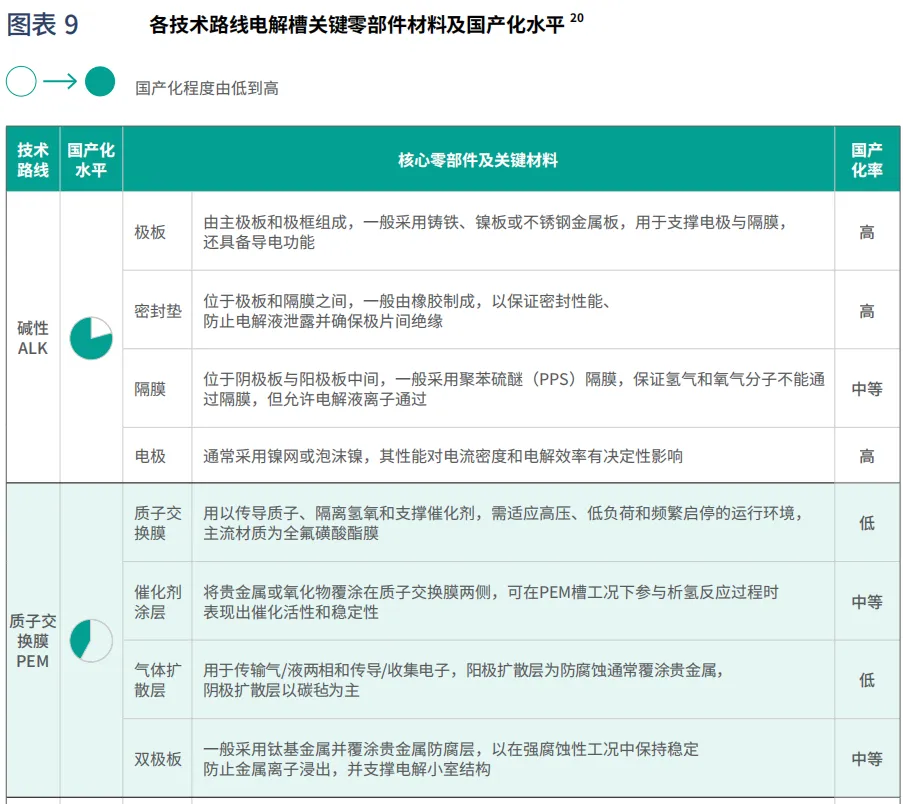Click the description starting '一般采用钛基金属'
903x804 pixels.
coord(451,759)
